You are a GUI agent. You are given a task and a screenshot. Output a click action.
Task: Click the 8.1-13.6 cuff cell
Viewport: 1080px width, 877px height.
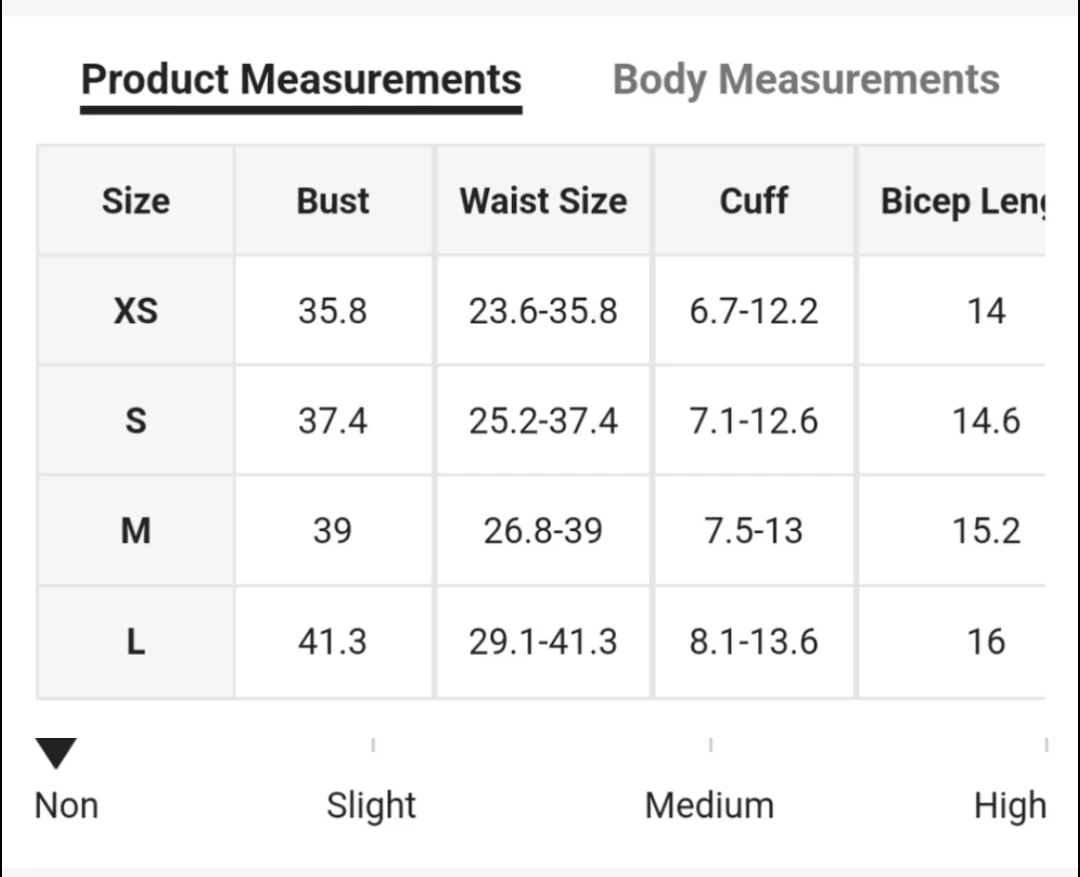(x=754, y=642)
